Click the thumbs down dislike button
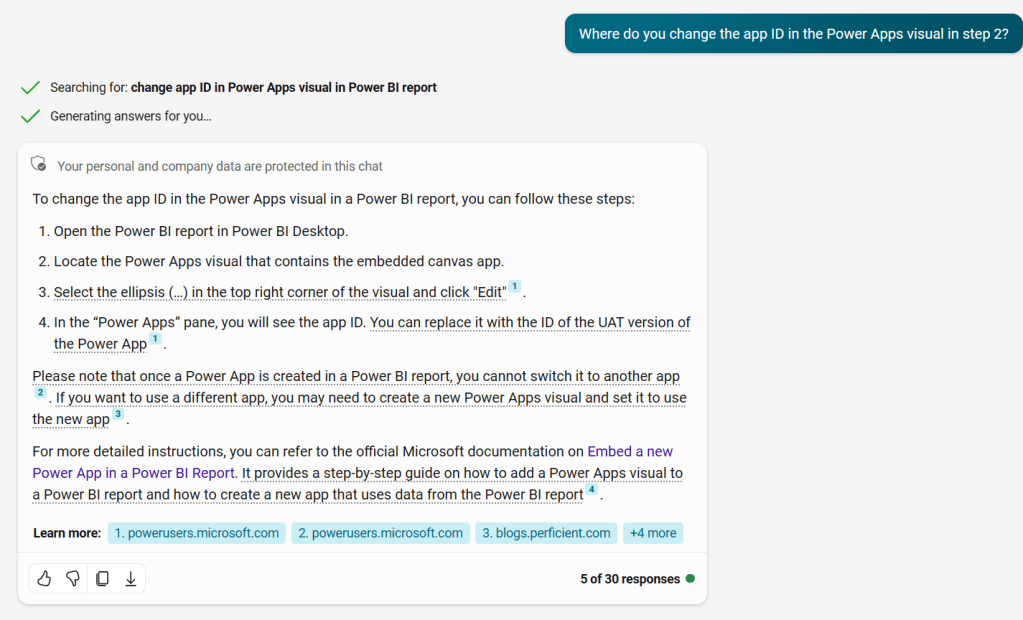1023x620 pixels. point(73,579)
